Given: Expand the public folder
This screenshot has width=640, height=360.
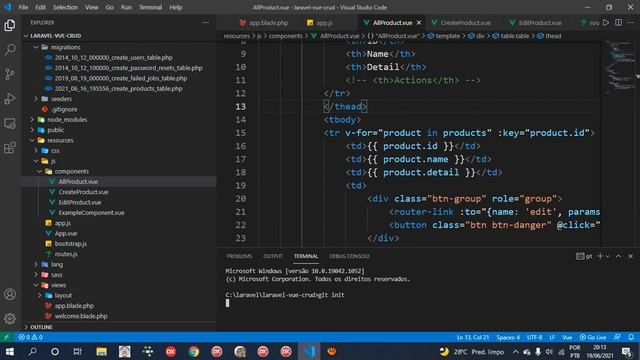Looking at the screenshot, I should point(32,130).
